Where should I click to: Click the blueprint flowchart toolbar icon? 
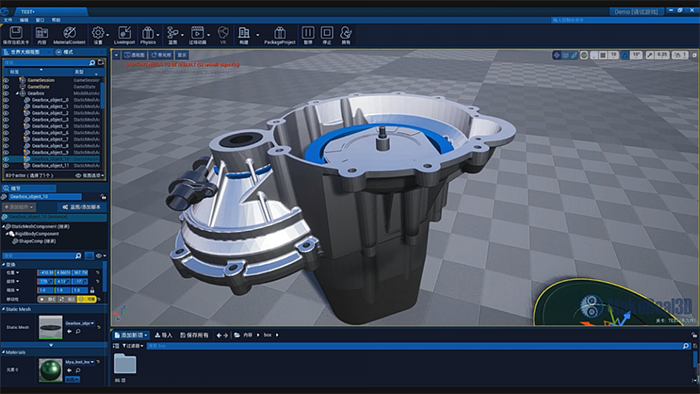pos(172,35)
